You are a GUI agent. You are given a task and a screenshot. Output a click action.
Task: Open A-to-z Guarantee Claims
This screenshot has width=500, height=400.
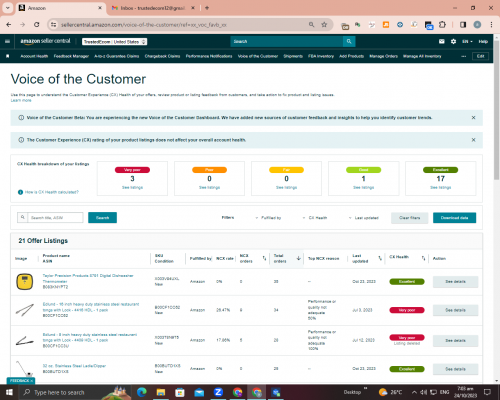(x=117, y=56)
